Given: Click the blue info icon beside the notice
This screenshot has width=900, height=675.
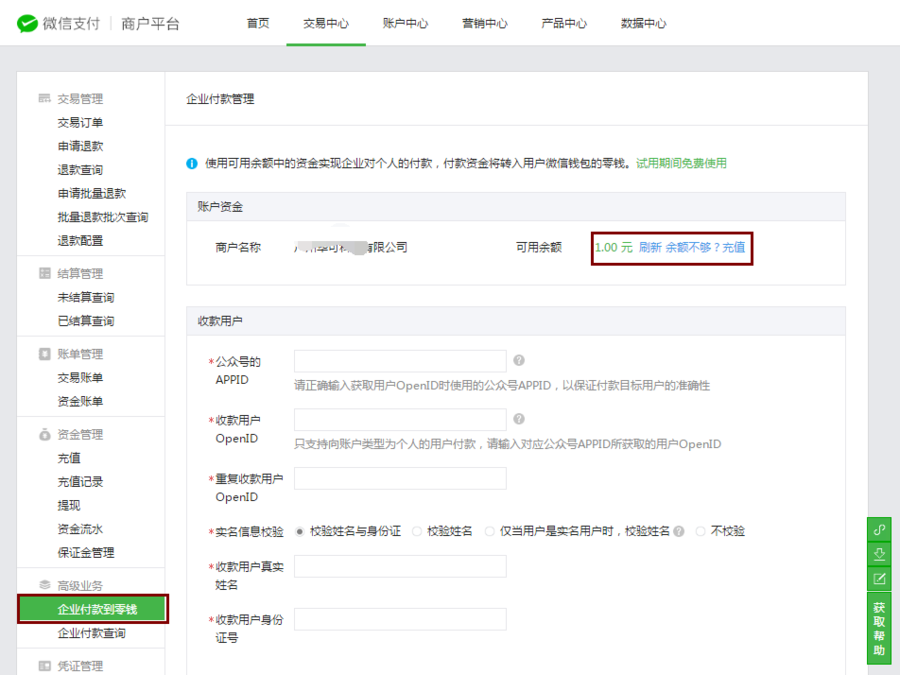Looking at the screenshot, I should (x=192, y=164).
